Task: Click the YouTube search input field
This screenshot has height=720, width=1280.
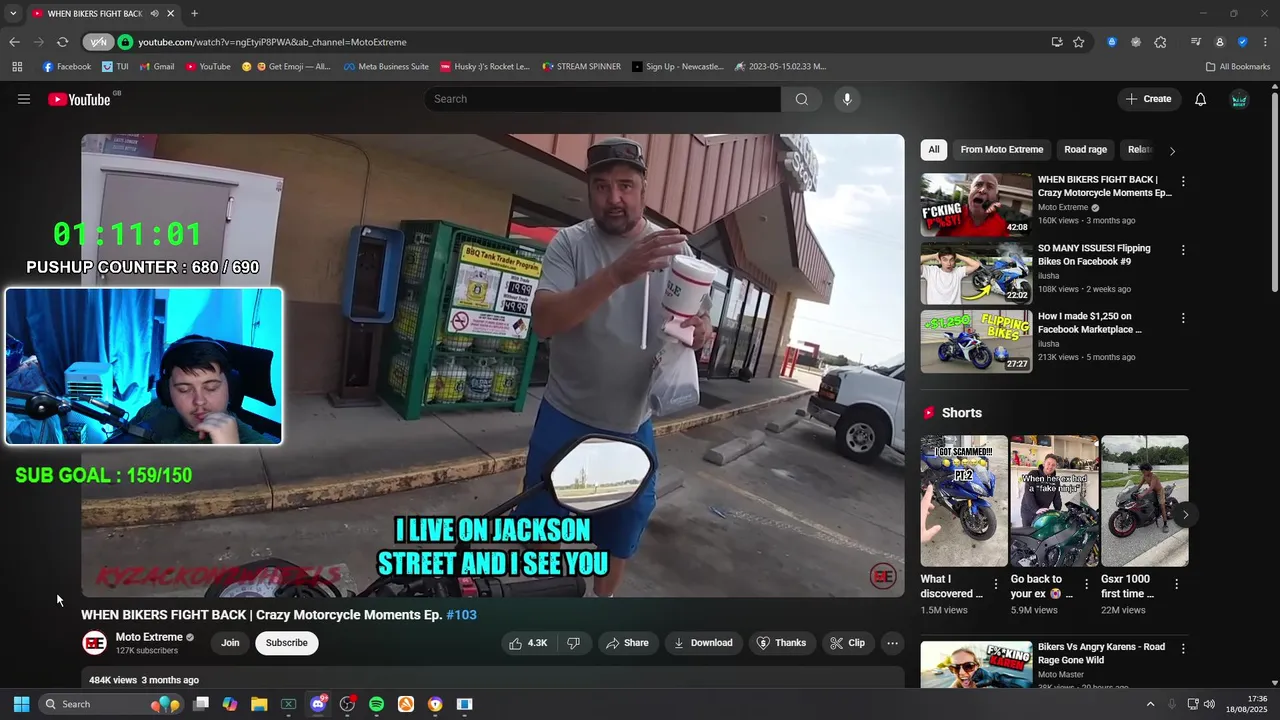Action: (602, 99)
